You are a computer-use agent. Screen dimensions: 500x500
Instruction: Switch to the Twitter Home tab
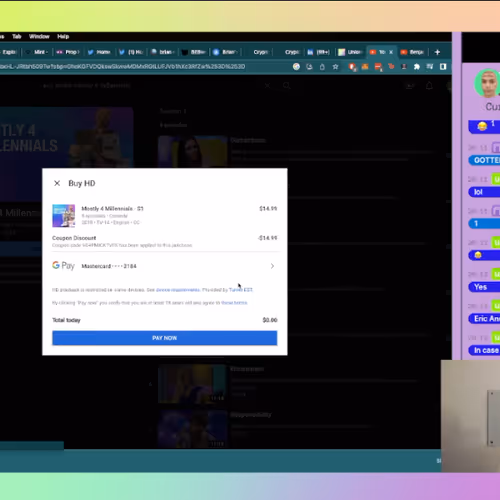click(99, 52)
